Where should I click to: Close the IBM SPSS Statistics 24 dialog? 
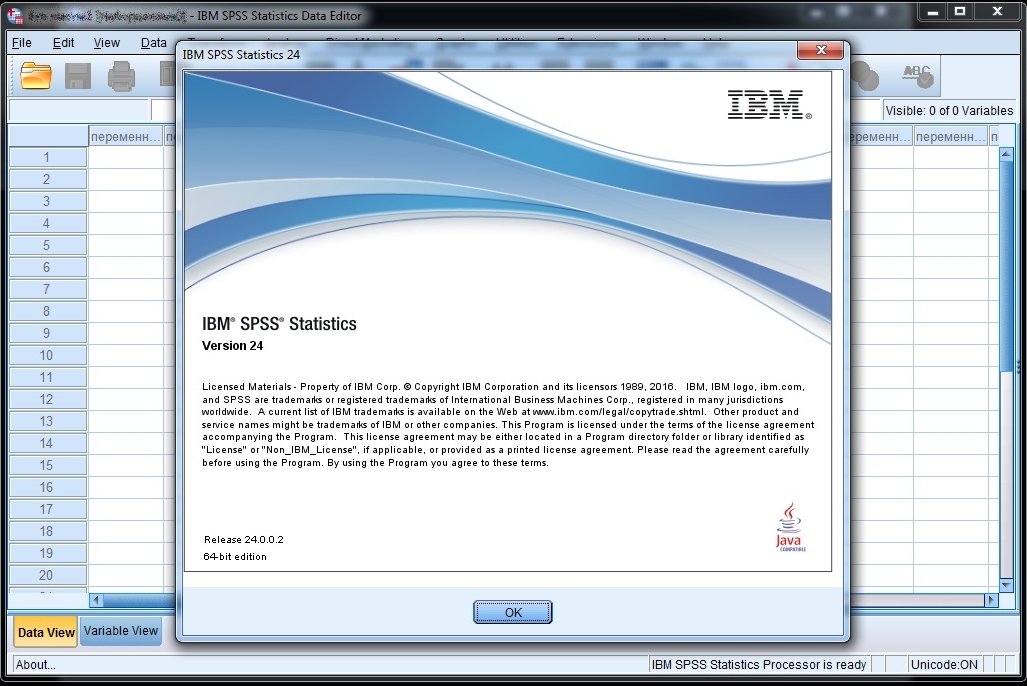click(x=821, y=50)
